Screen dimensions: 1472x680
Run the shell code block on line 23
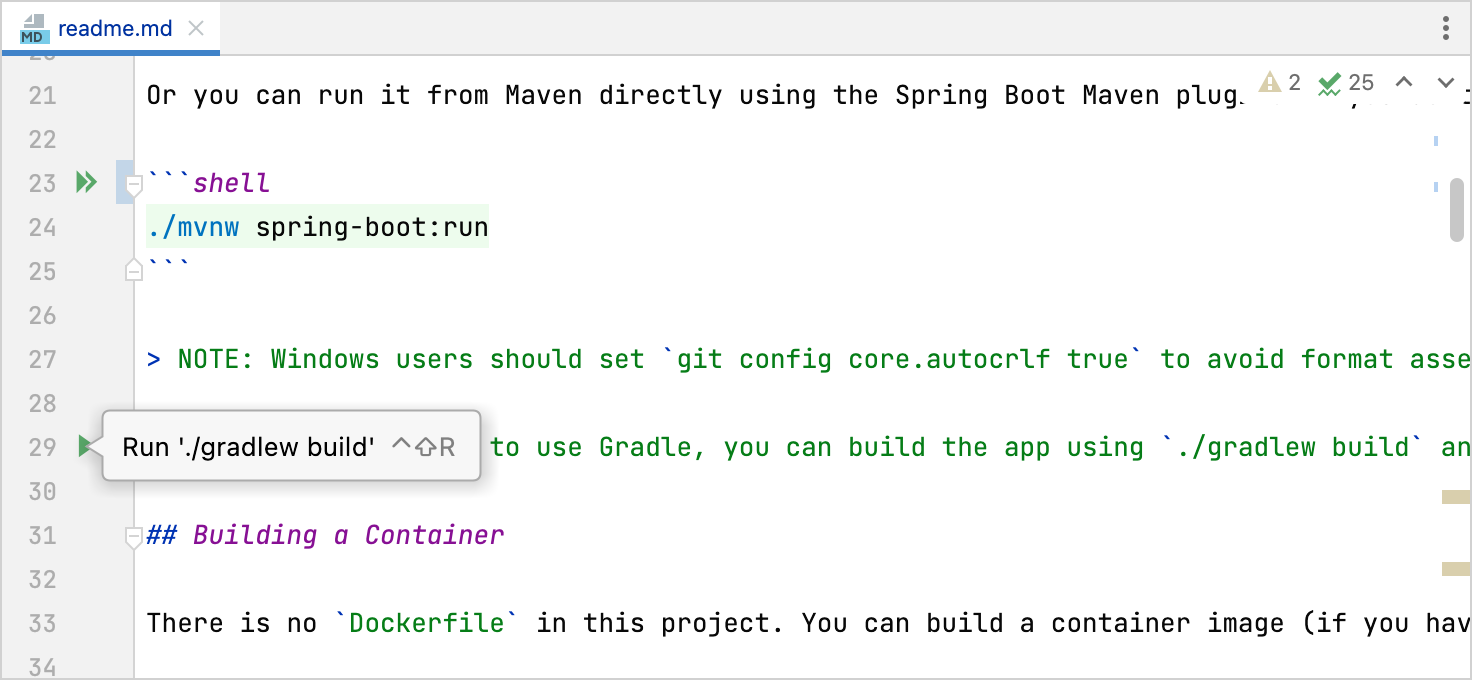tap(85, 182)
